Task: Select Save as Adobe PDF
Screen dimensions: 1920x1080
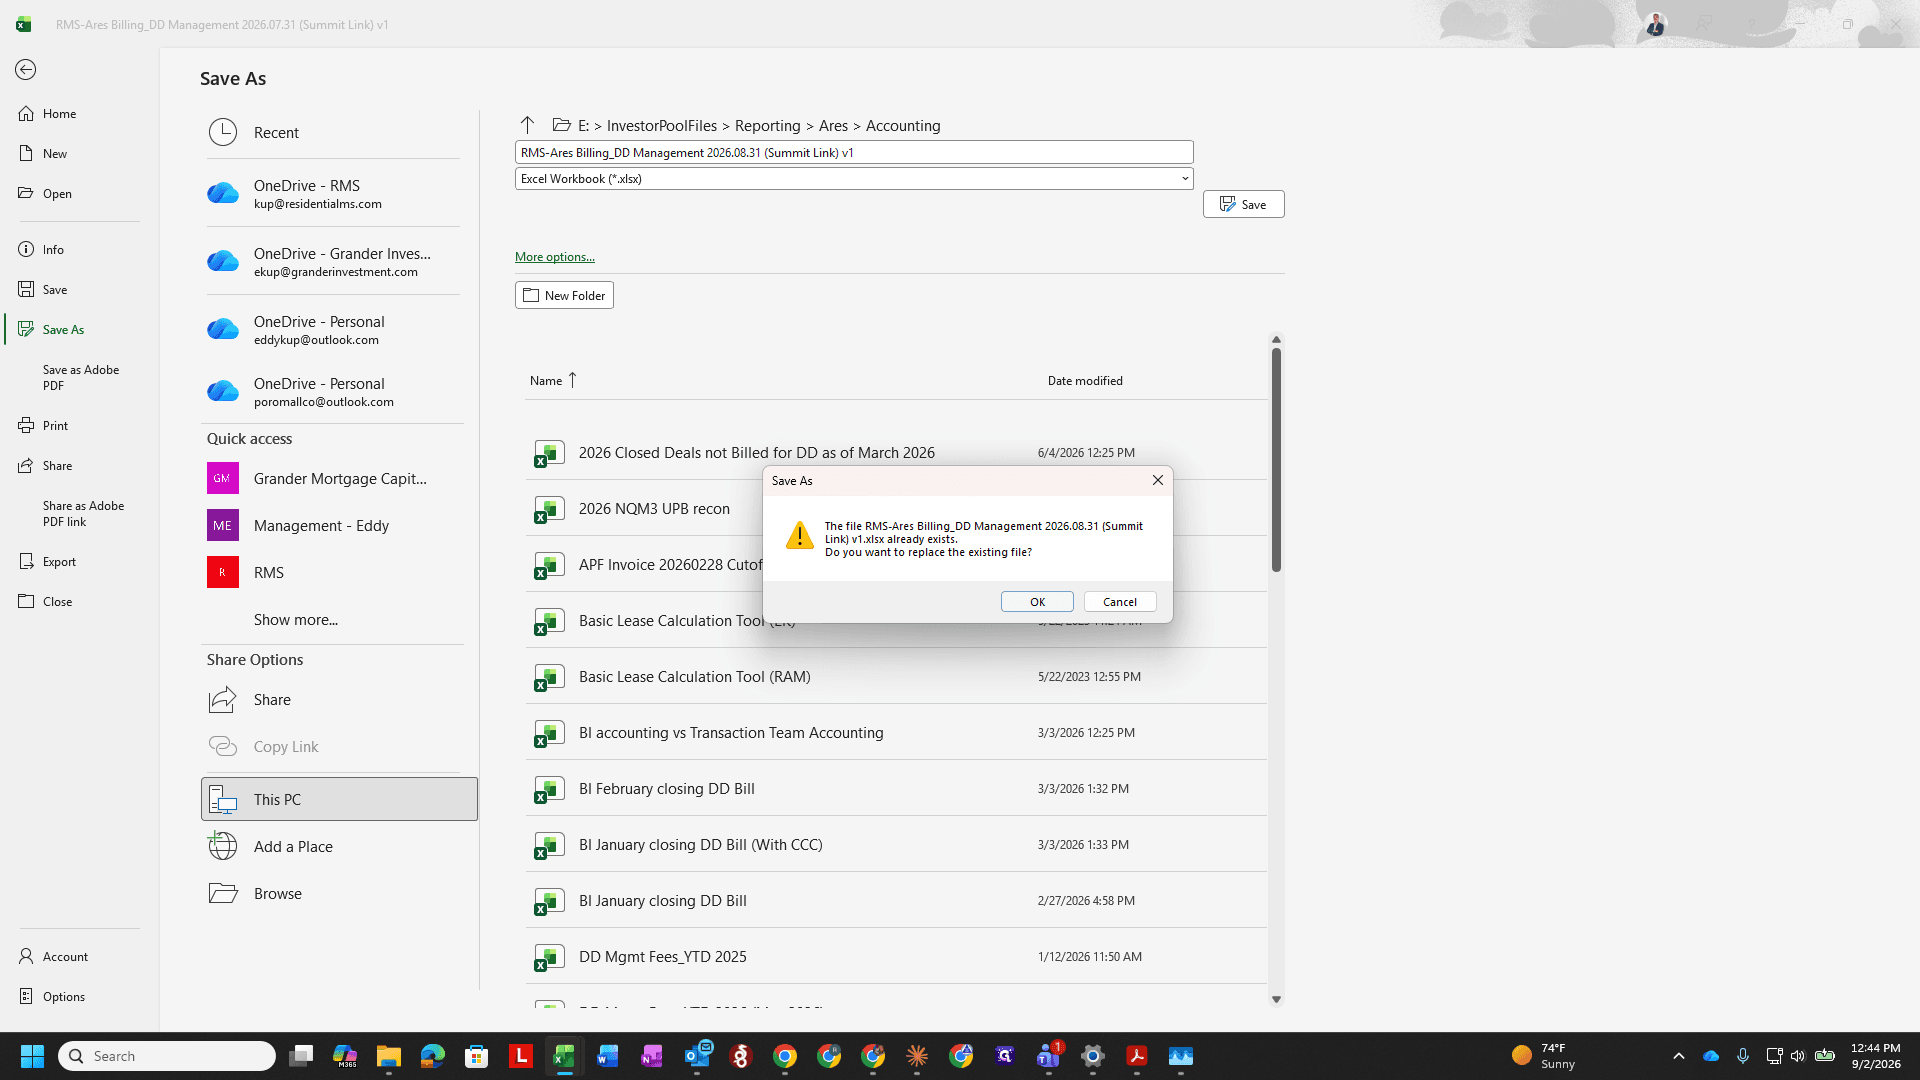Action: 80,377
